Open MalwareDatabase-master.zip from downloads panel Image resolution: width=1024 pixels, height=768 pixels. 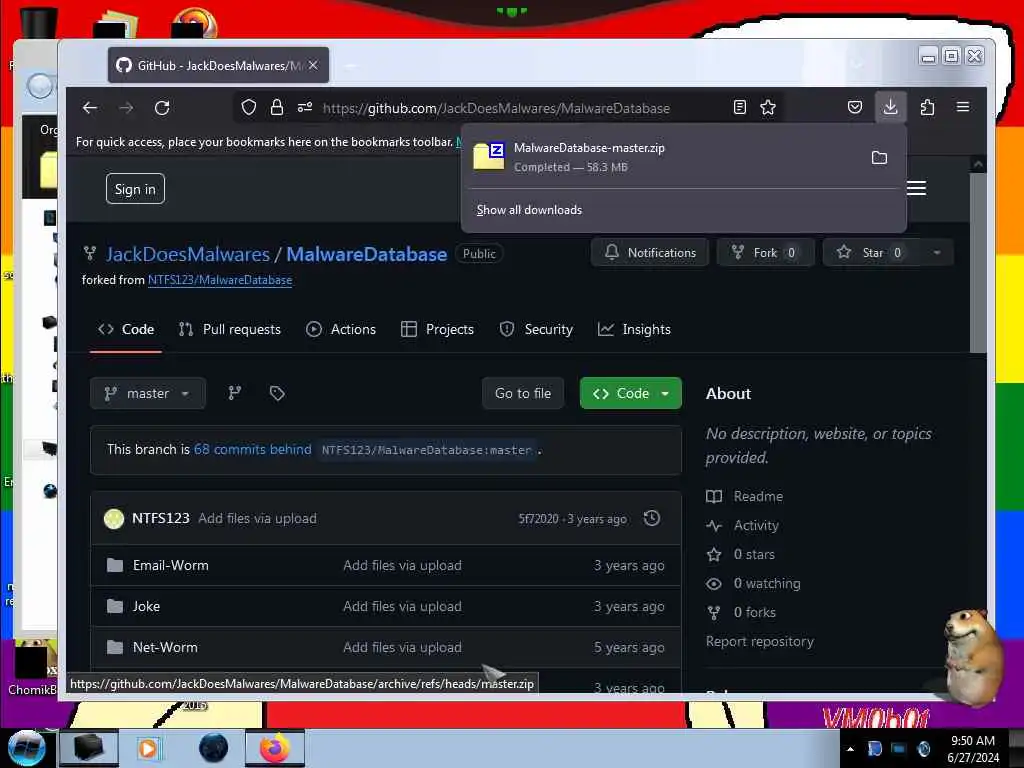663,157
